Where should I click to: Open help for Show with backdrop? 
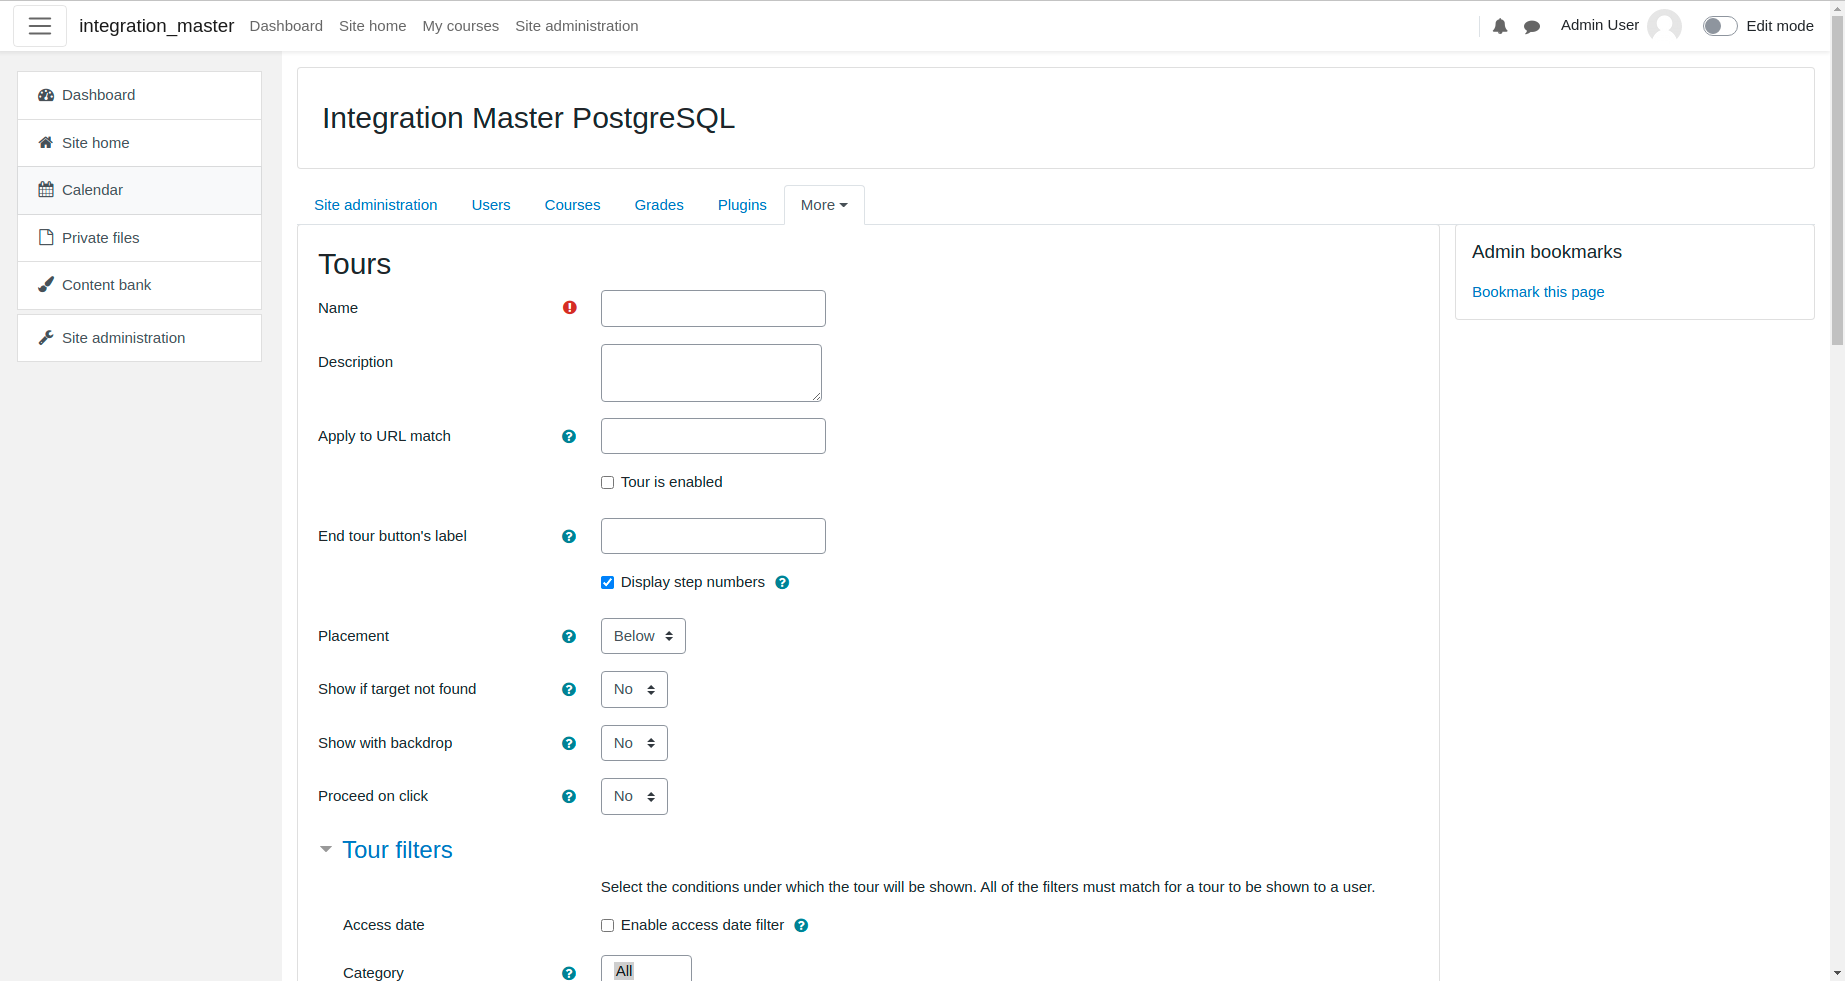click(569, 744)
